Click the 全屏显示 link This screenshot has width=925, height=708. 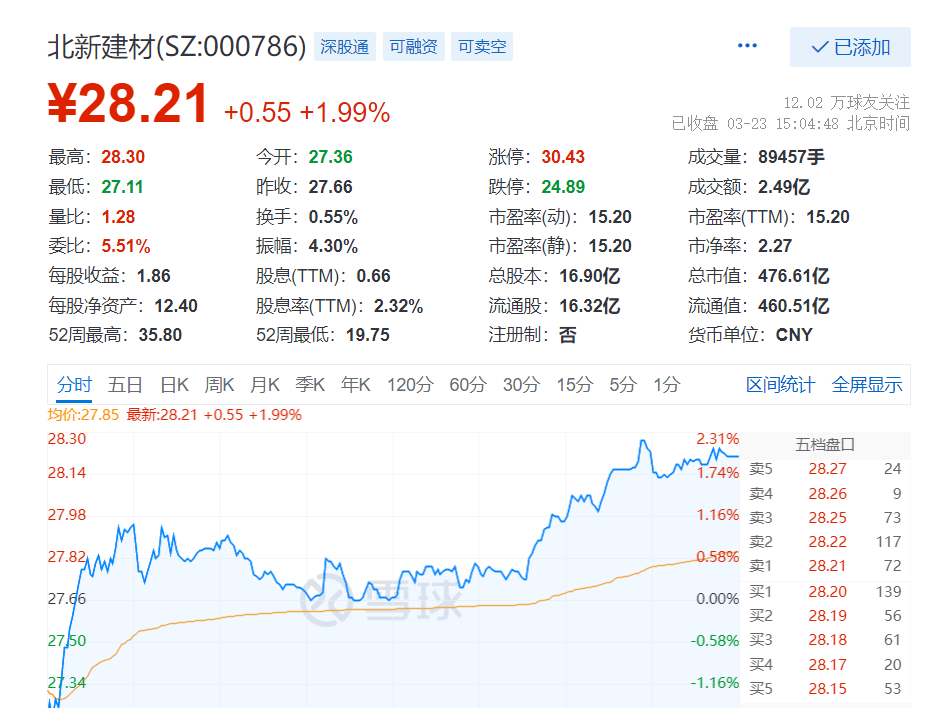click(x=867, y=385)
